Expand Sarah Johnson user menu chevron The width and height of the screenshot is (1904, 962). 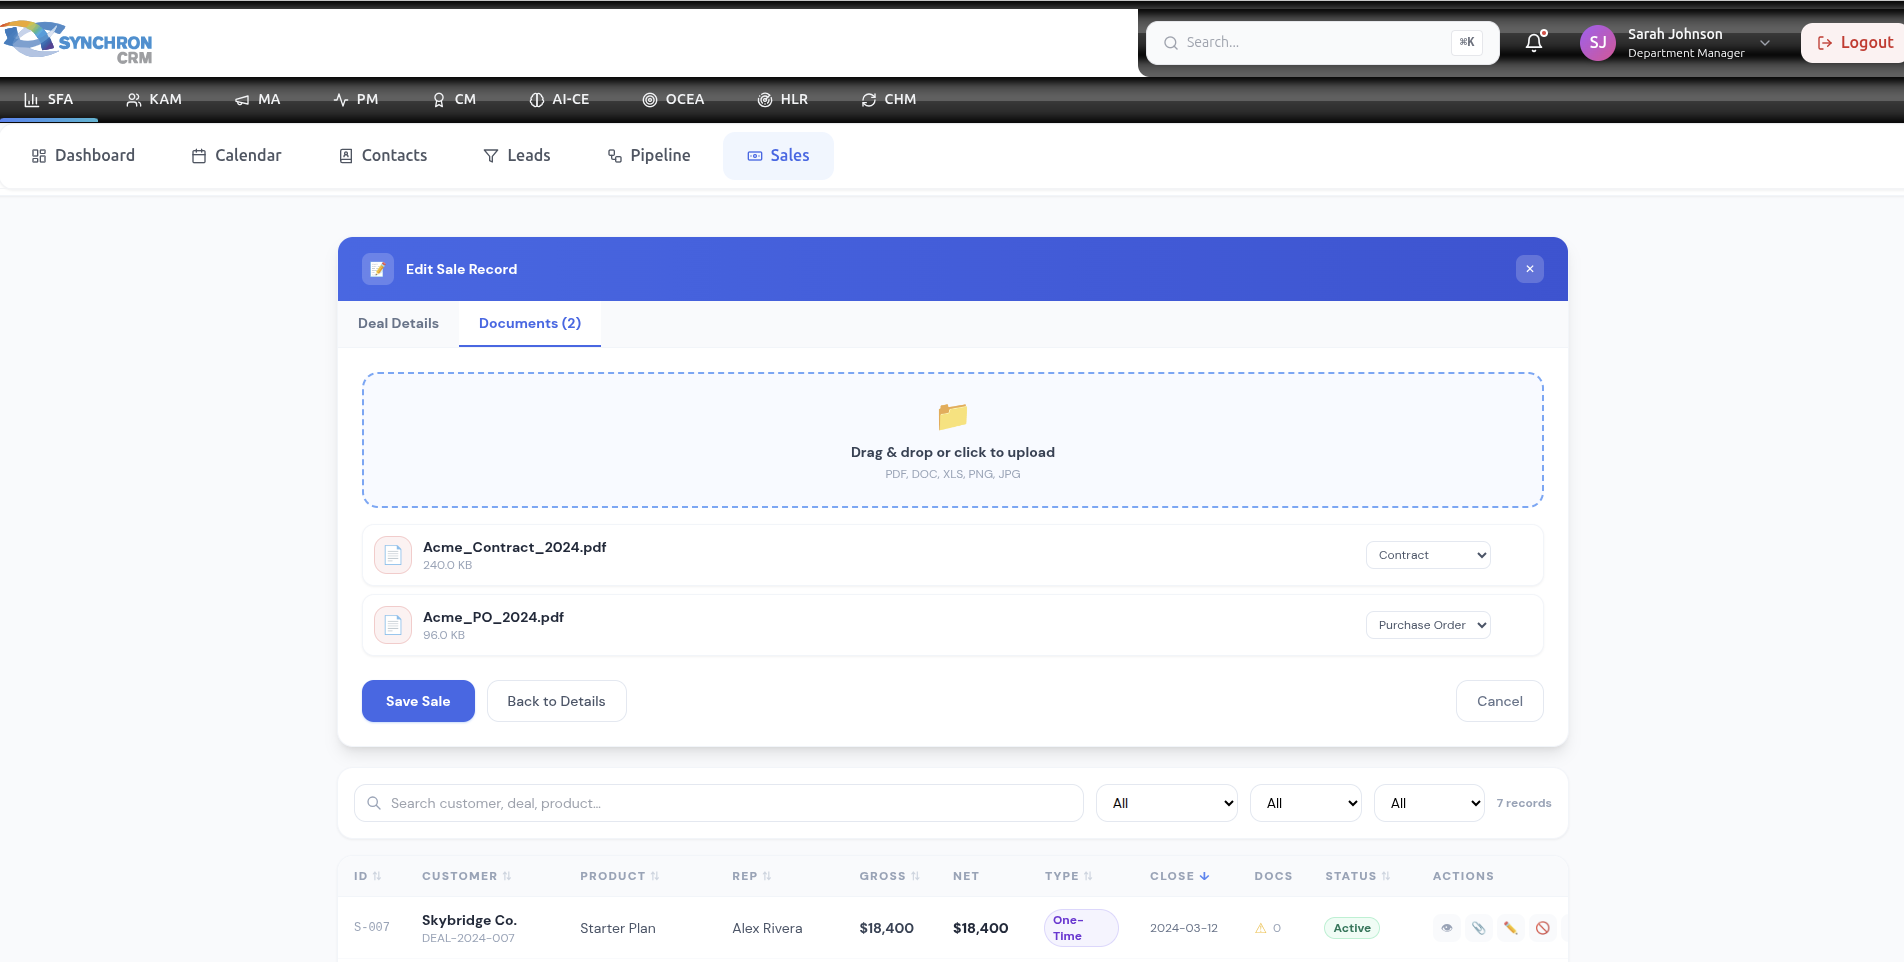[x=1765, y=43]
